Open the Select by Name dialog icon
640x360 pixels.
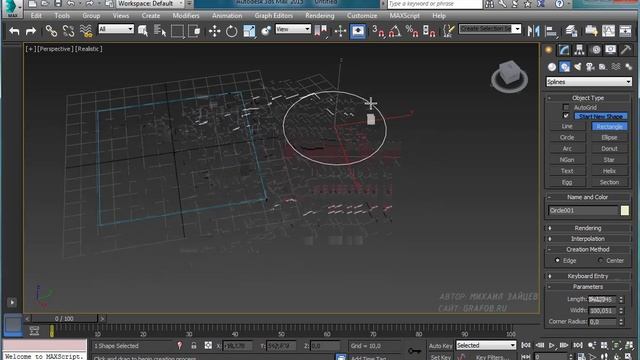pos(160,31)
